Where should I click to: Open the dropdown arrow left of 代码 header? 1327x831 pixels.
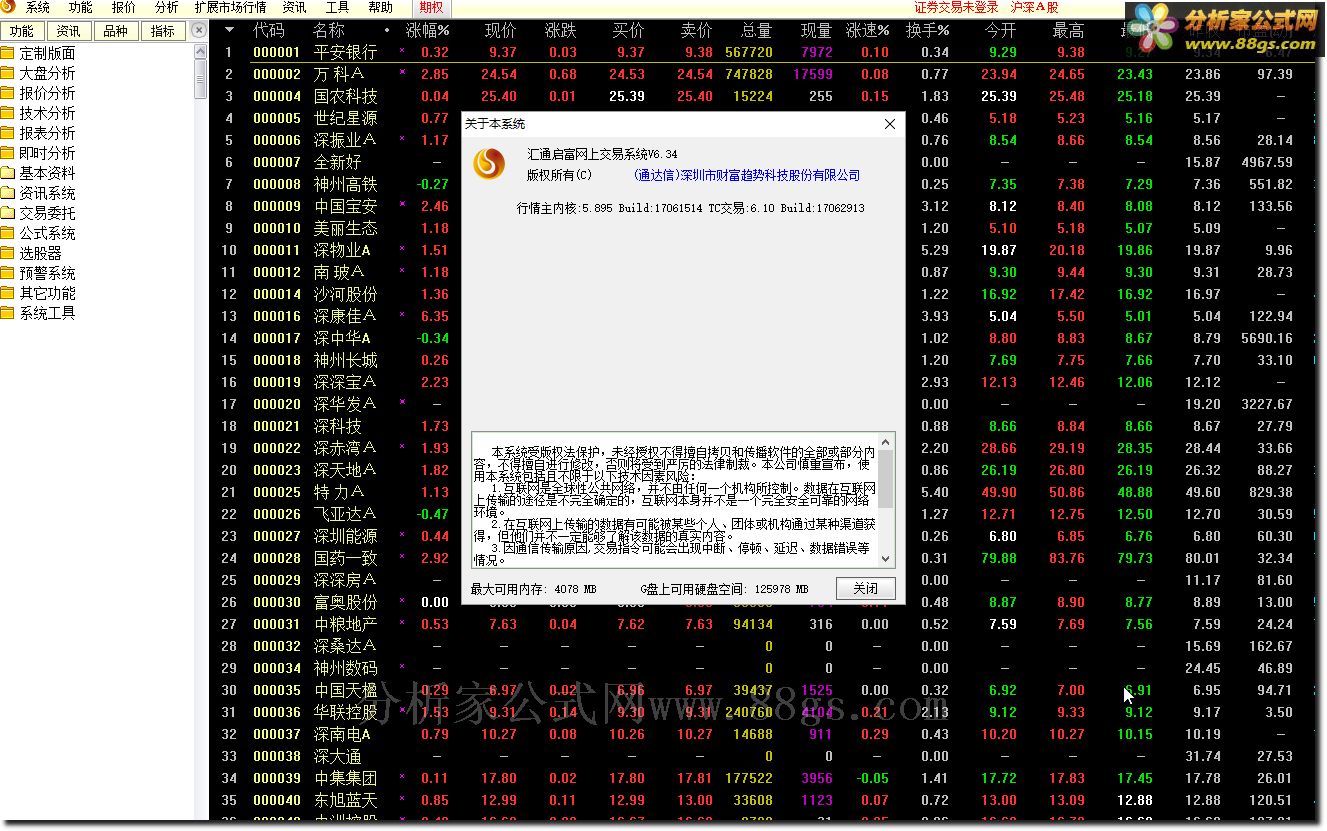tap(230, 31)
